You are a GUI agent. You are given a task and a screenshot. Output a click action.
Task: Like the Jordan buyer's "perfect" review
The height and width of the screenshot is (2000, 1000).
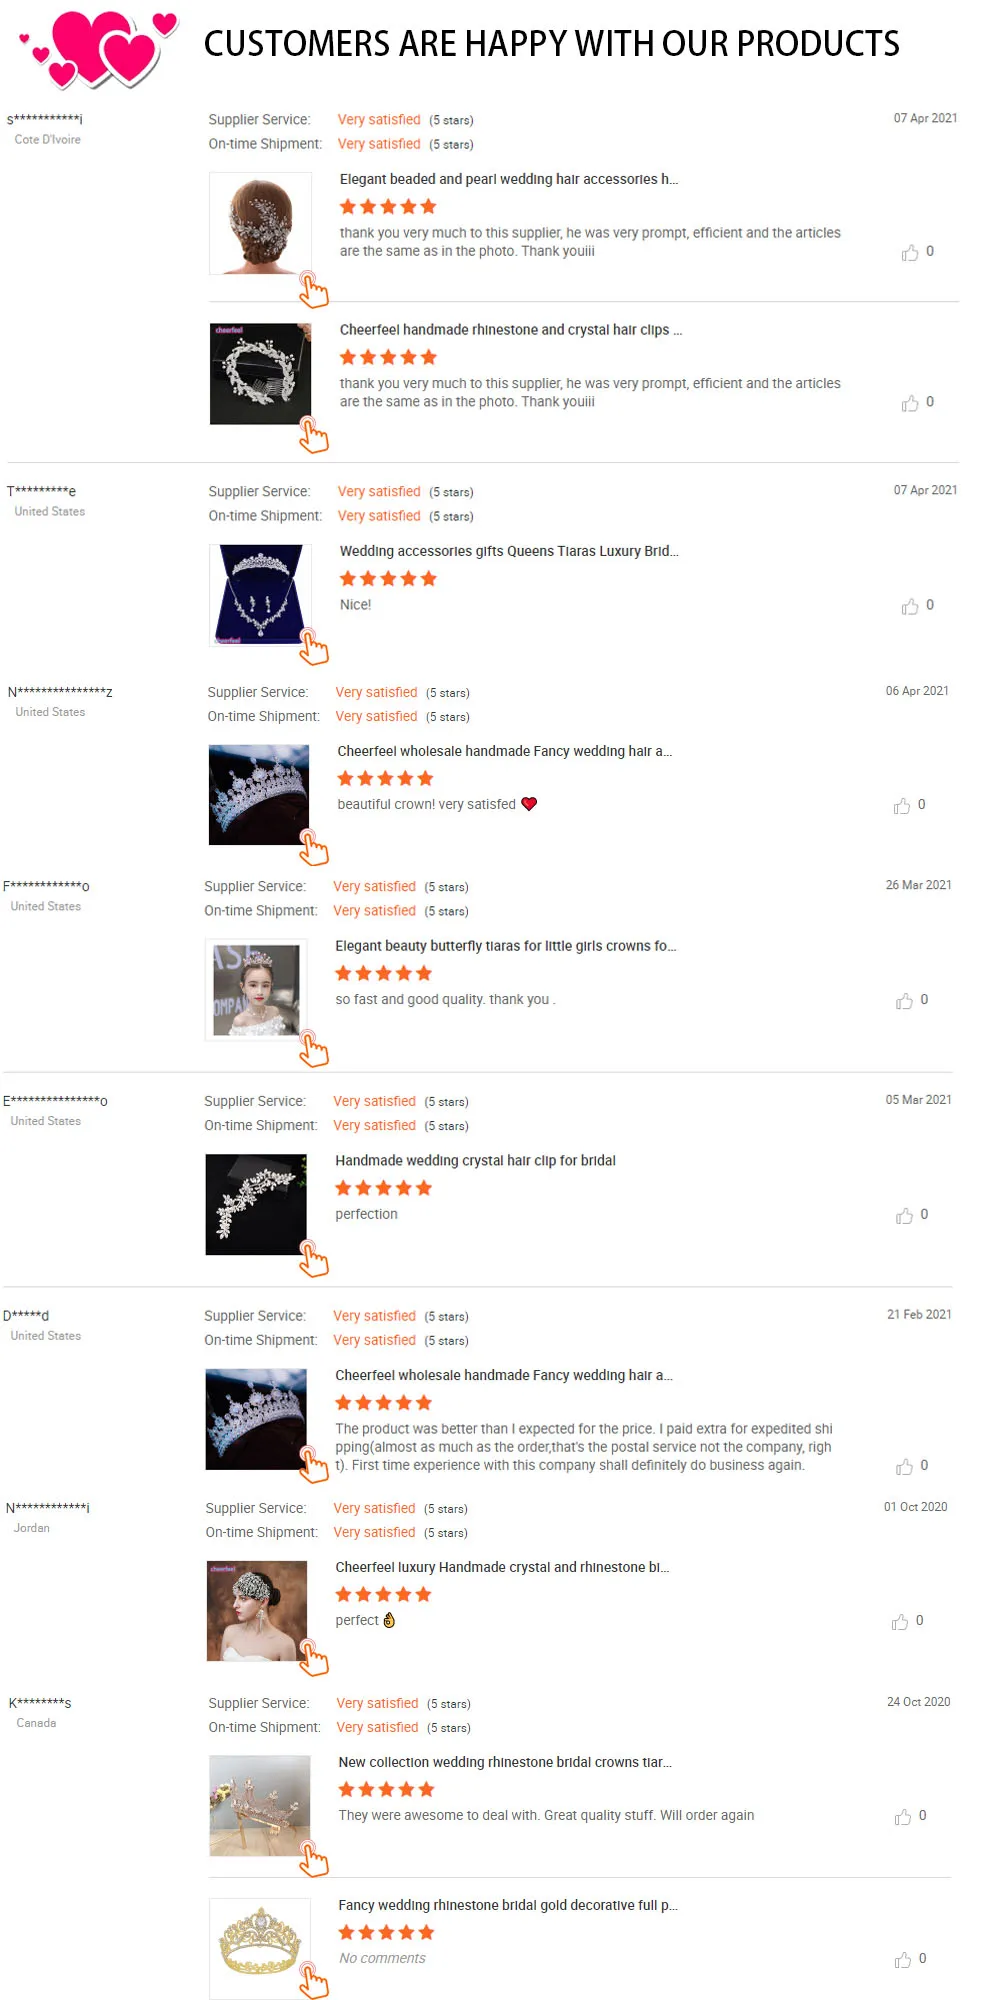(x=900, y=1622)
